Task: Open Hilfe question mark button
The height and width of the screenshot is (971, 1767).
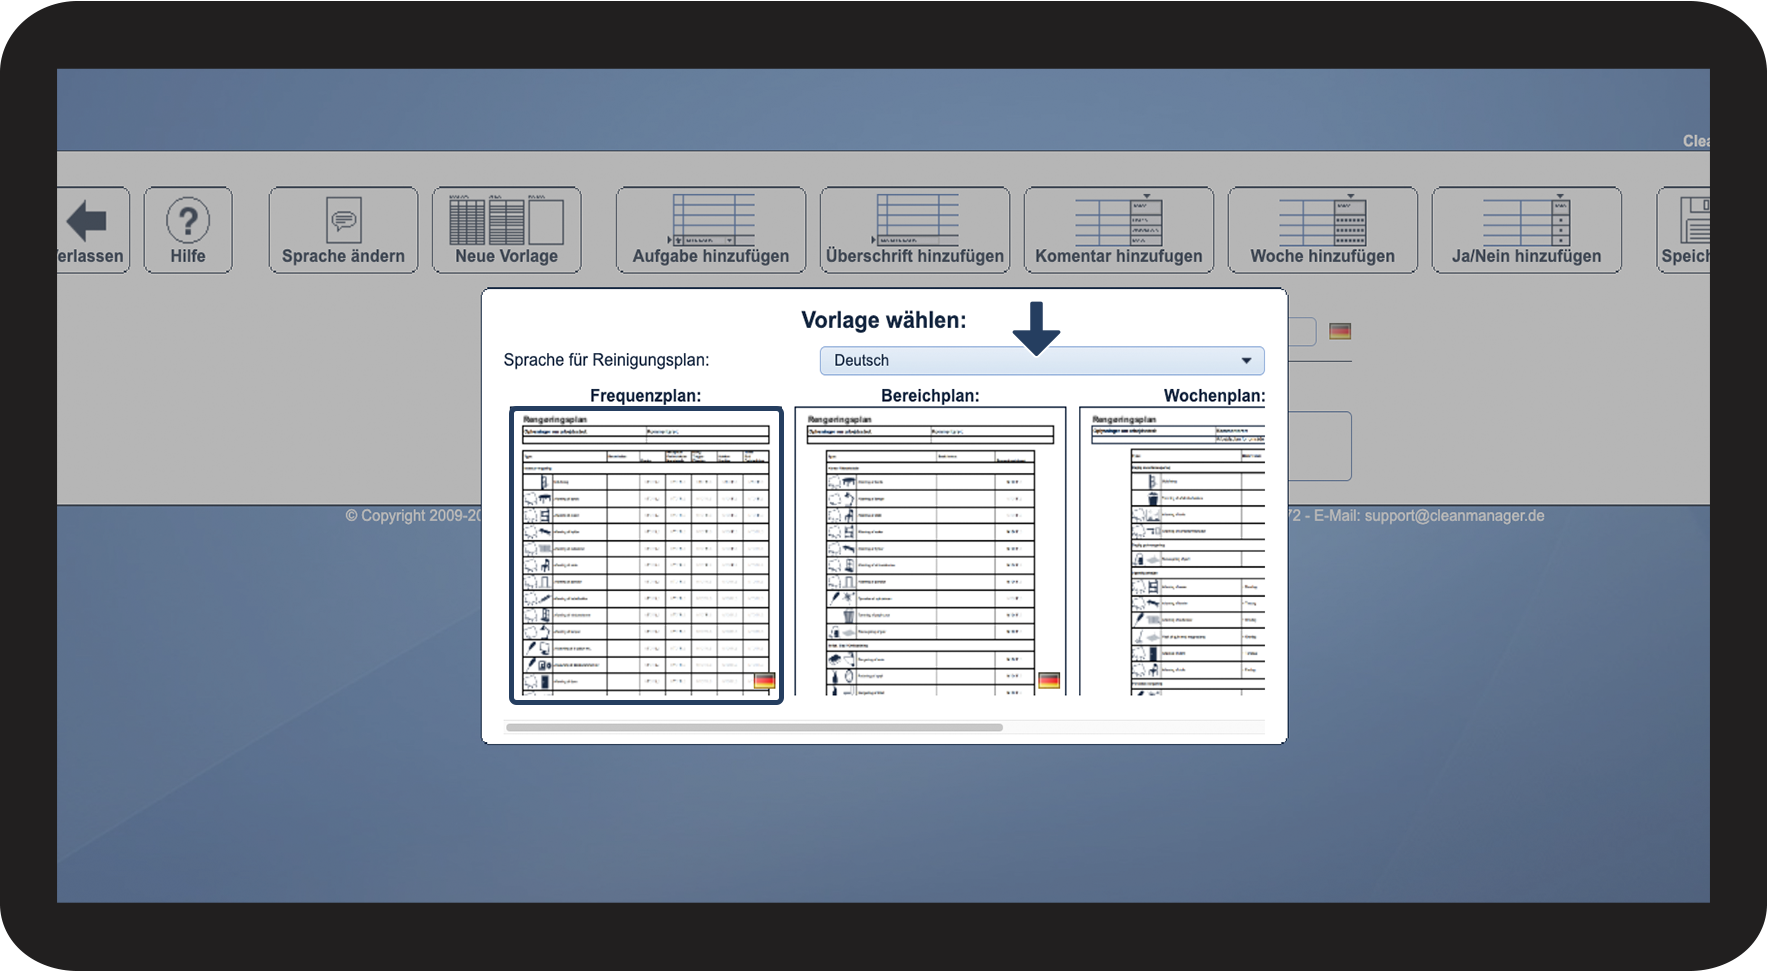Action: pos(188,230)
